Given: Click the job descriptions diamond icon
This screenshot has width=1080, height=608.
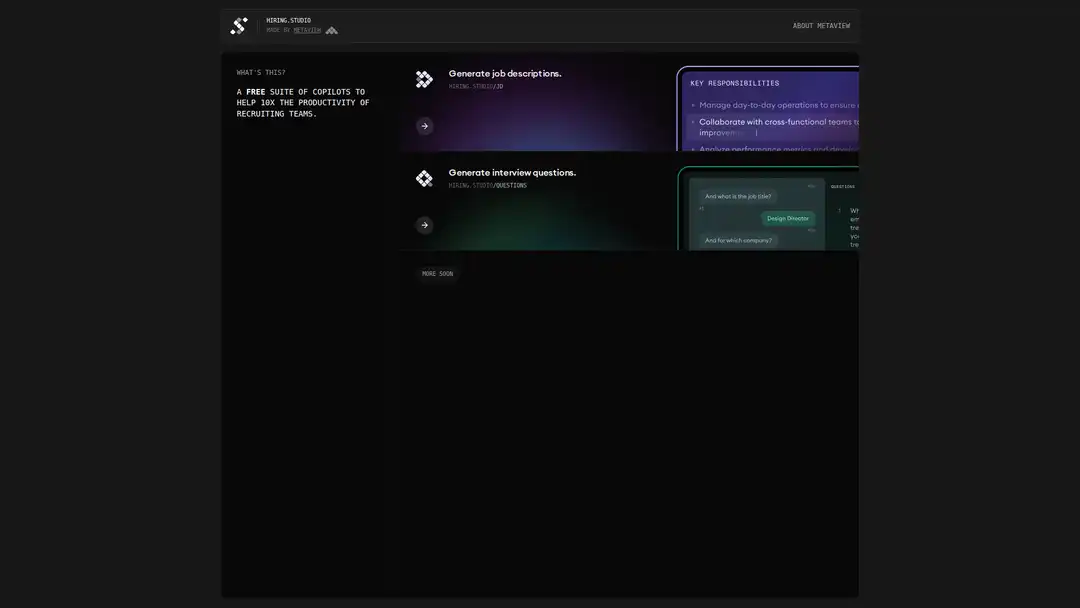Looking at the screenshot, I should click(424, 79).
